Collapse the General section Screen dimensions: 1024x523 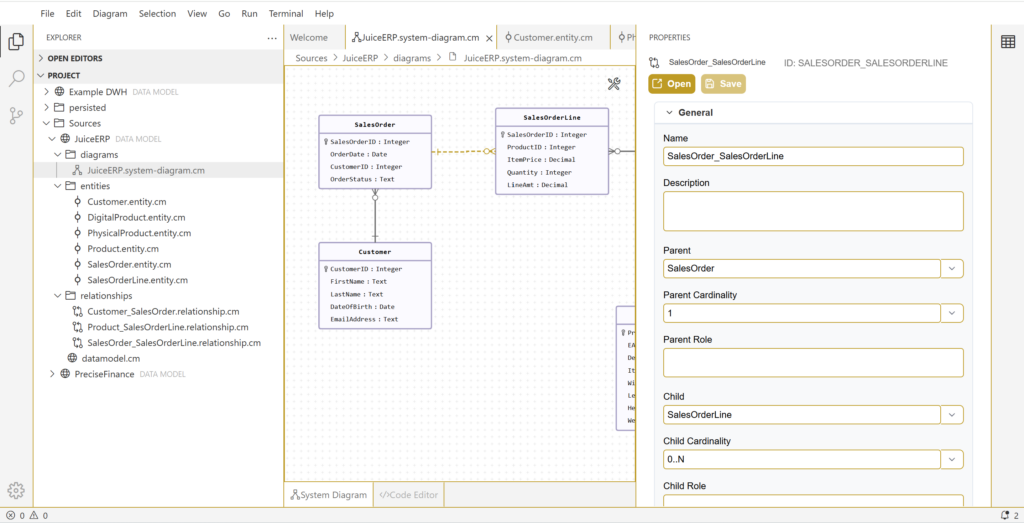click(670, 113)
